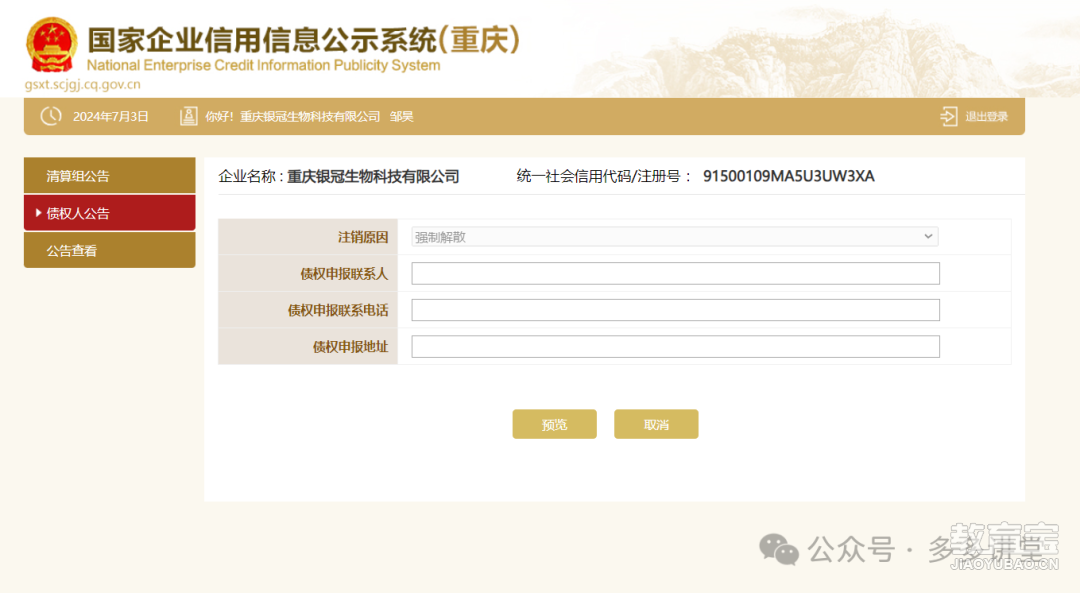
Task: Click the gsxt.scjgj.cq.gov.cn site address
Action: pos(83,85)
